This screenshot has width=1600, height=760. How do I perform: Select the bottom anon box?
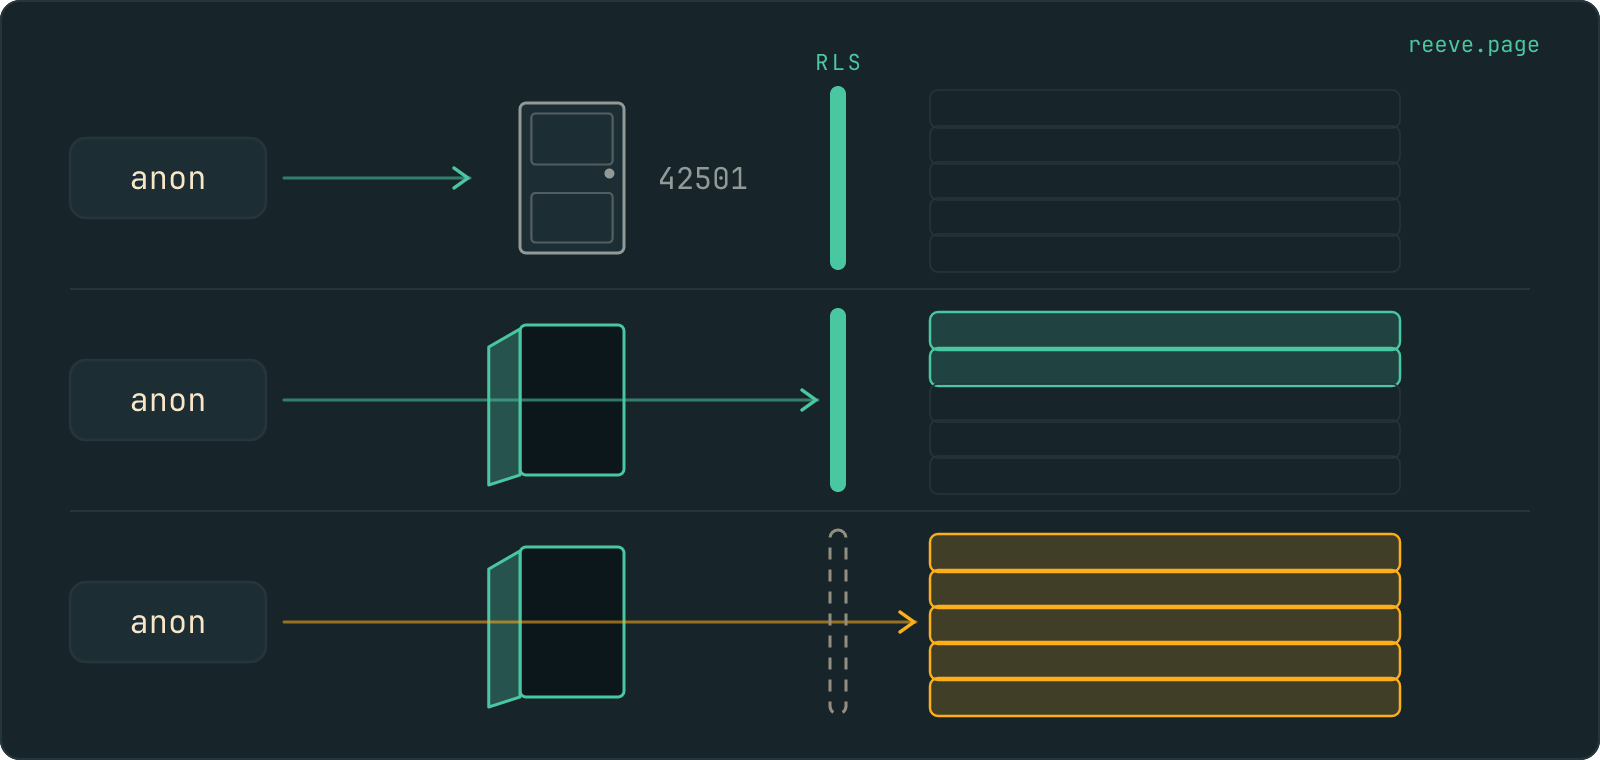(168, 622)
